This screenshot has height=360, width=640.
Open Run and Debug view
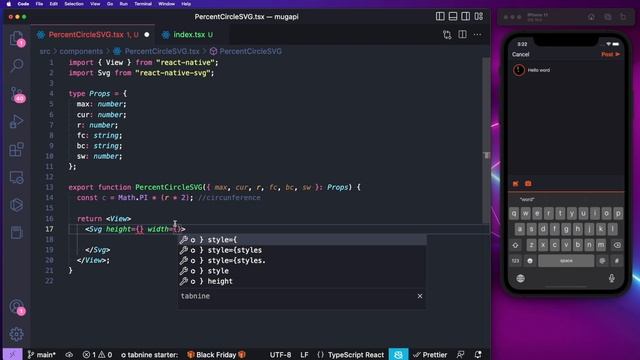[17, 121]
